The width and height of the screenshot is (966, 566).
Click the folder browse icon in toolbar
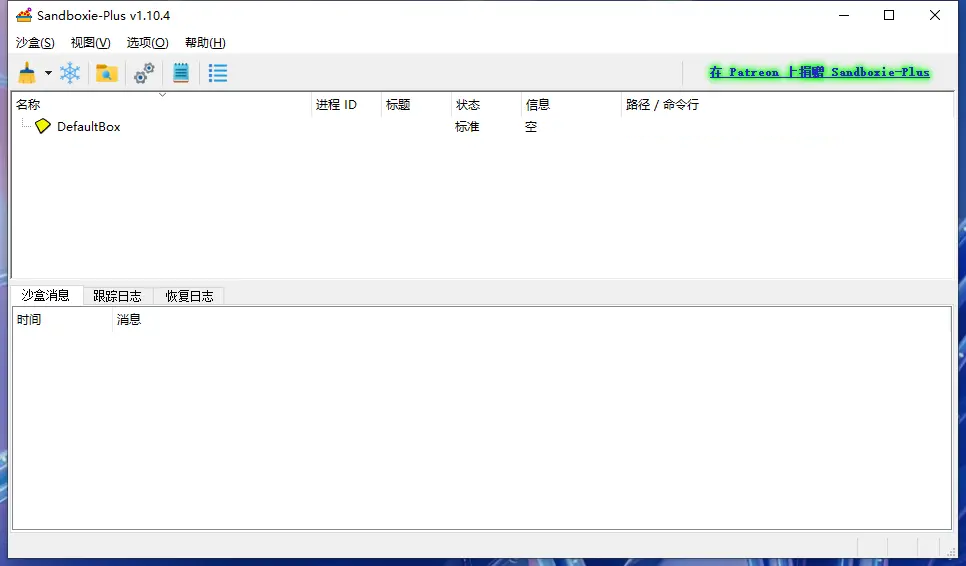tap(107, 73)
